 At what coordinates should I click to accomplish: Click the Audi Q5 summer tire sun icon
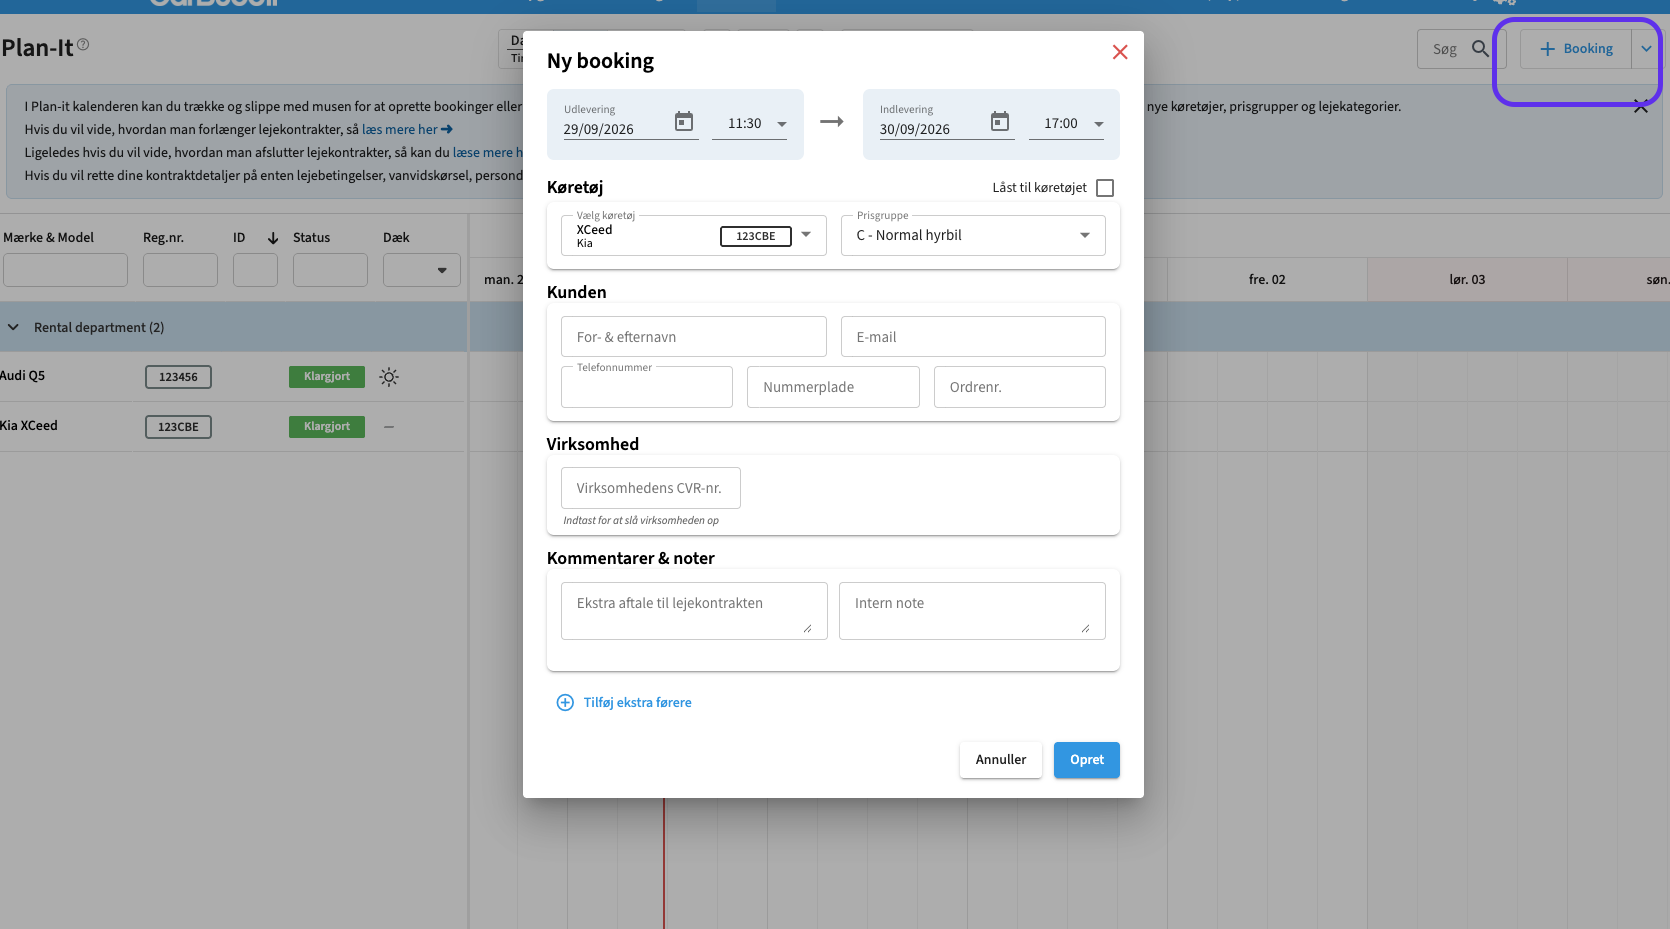click(x=389, y=377)
